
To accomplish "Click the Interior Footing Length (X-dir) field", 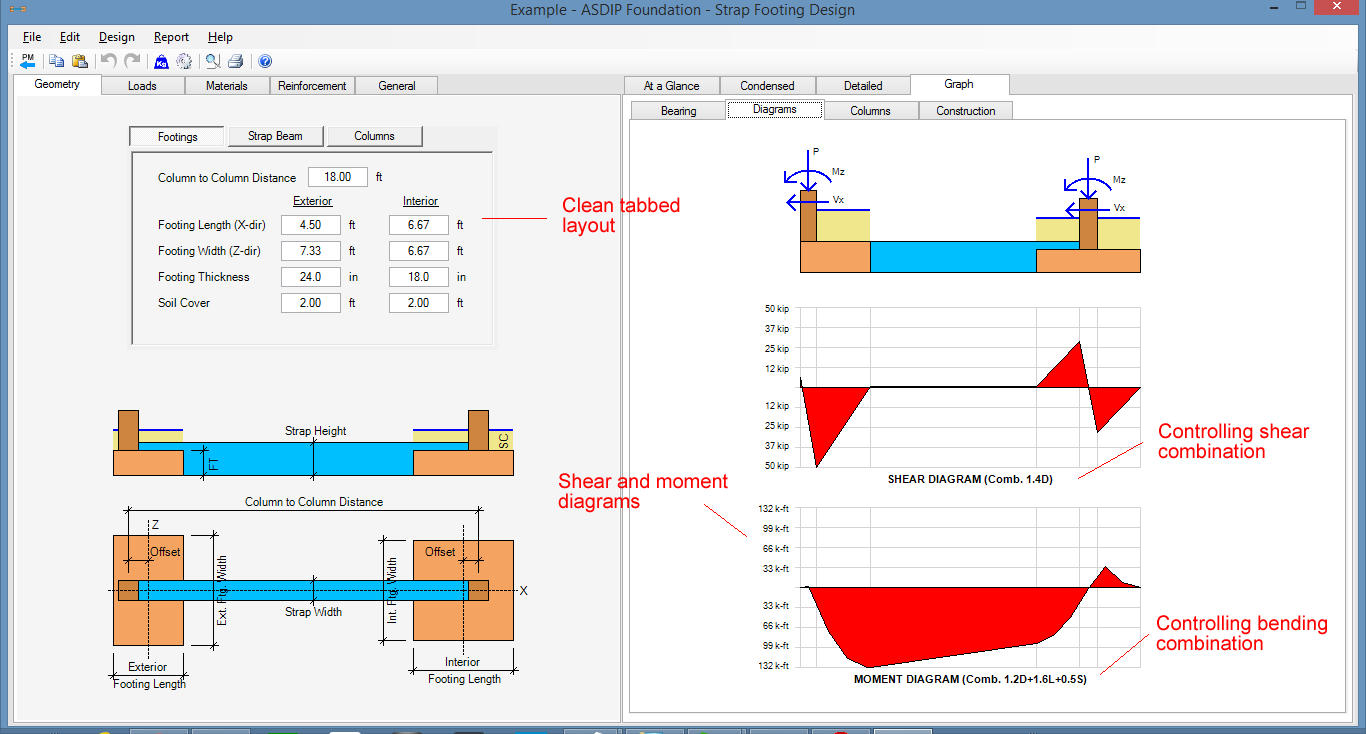I will click(419, 225).
